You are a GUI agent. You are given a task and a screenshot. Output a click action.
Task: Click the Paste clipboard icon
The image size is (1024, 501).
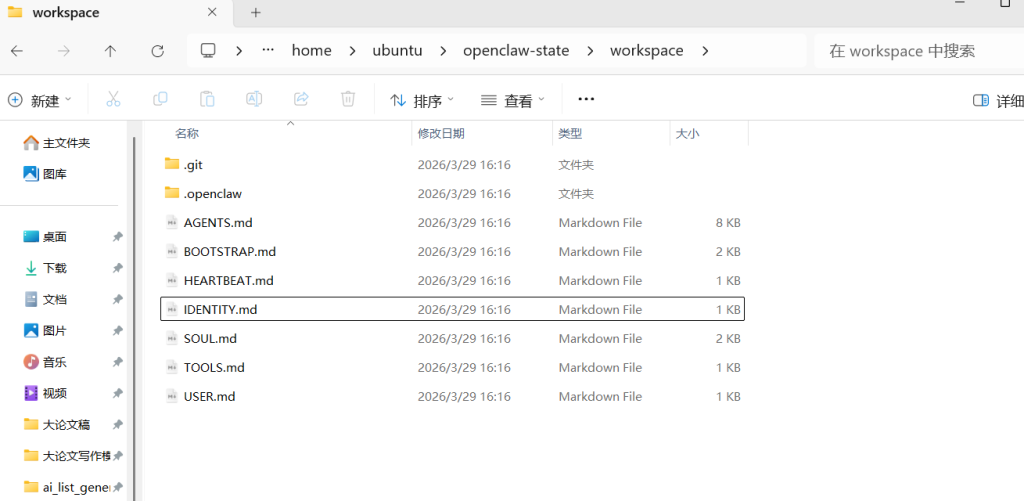click(207, 99)
